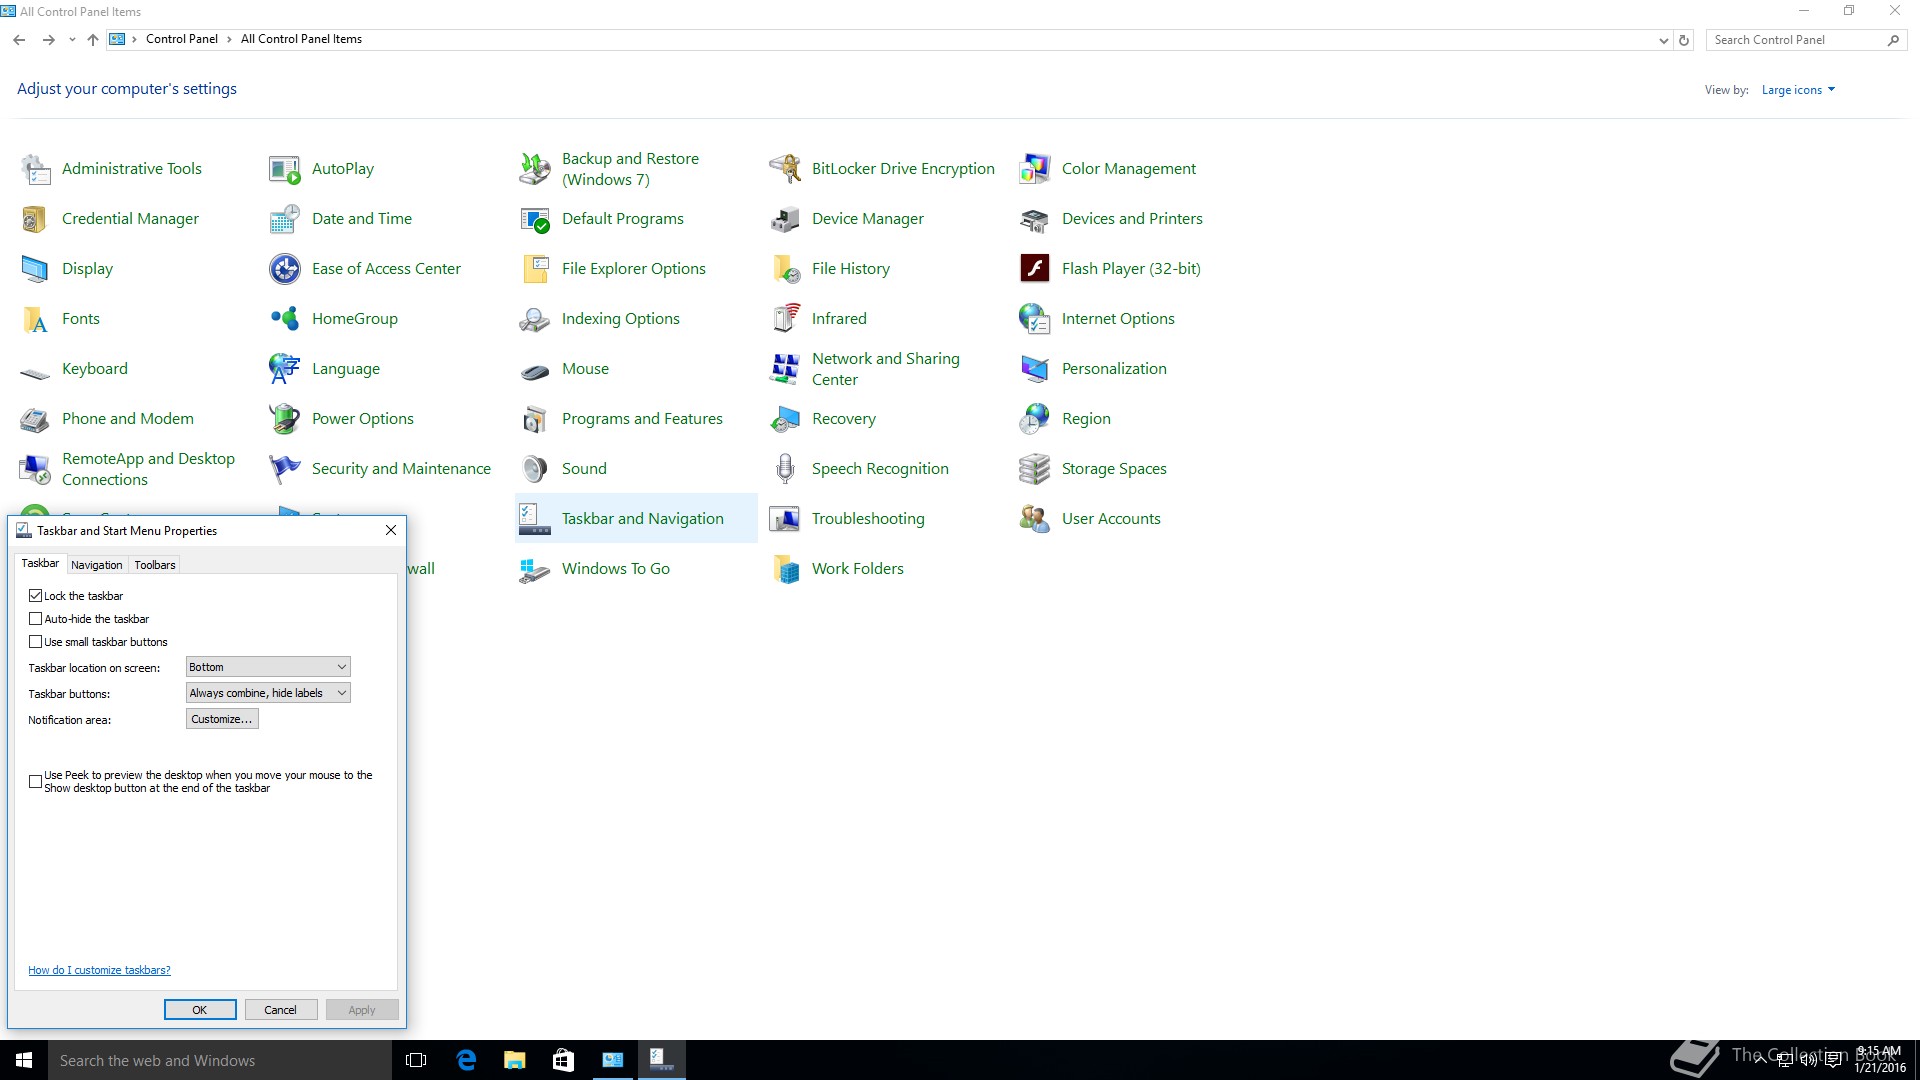The height and width of the screenshot is (1080, 1920).
Task: Open the Default Programs icon
Action: point(535,219)
